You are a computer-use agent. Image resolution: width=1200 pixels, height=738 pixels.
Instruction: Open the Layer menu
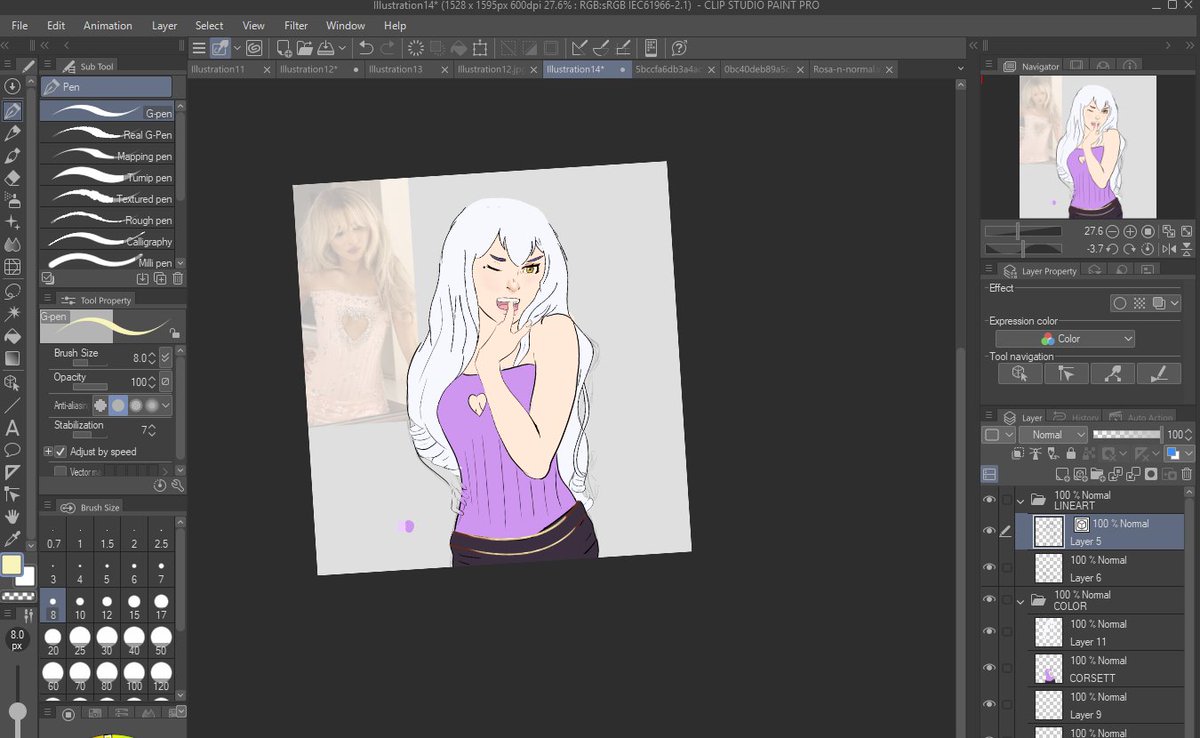point(165,25)
